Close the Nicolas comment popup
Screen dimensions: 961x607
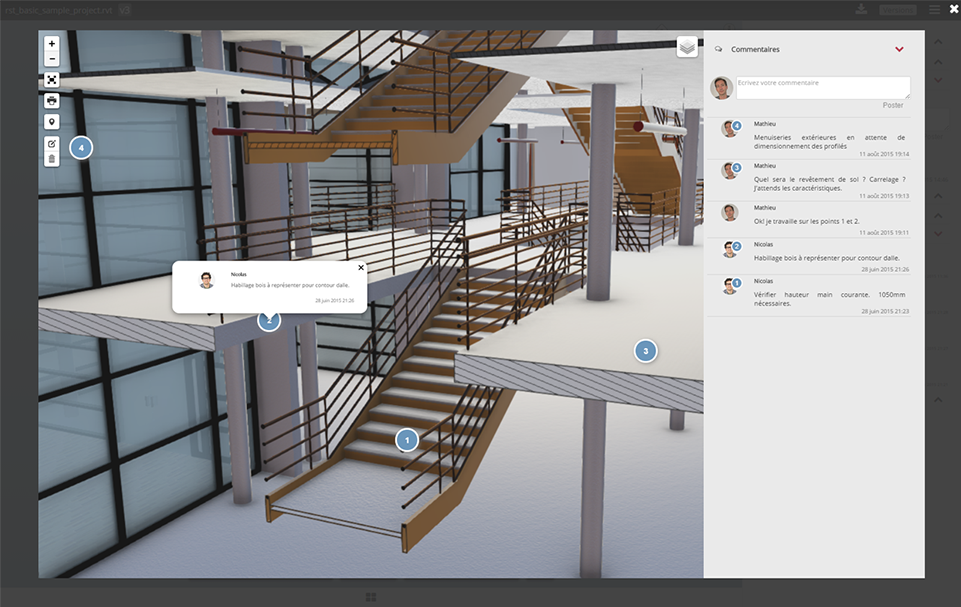tap(361, 267)
